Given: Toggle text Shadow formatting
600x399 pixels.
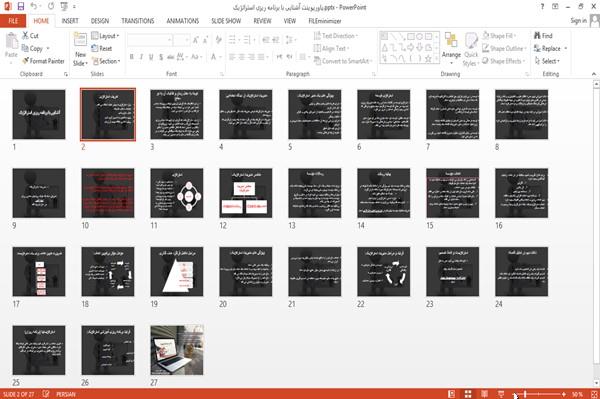Looking at the screenshot, I should click(x=161, y=57).
